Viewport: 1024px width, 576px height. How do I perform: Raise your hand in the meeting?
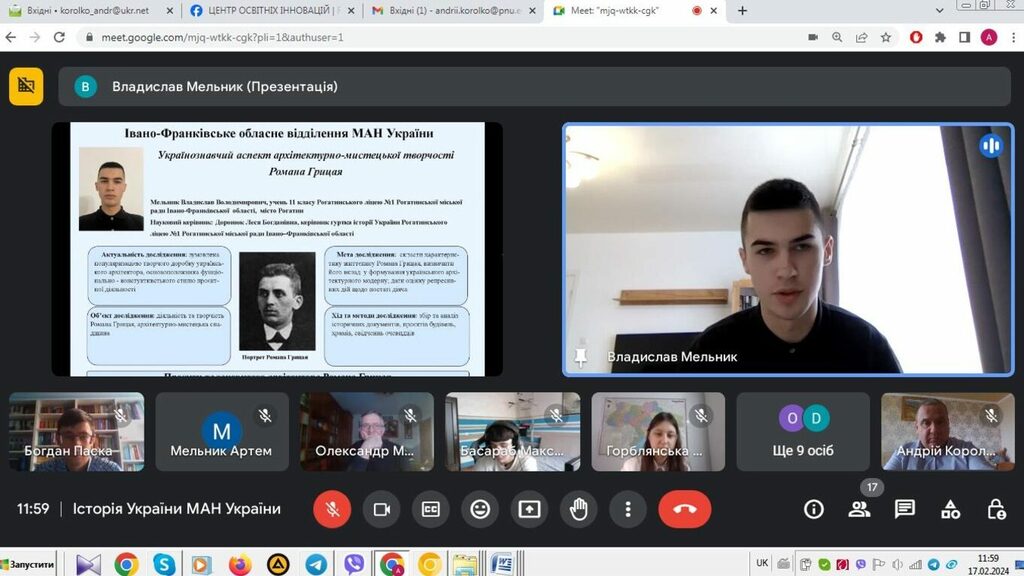[x=578, y=509]
